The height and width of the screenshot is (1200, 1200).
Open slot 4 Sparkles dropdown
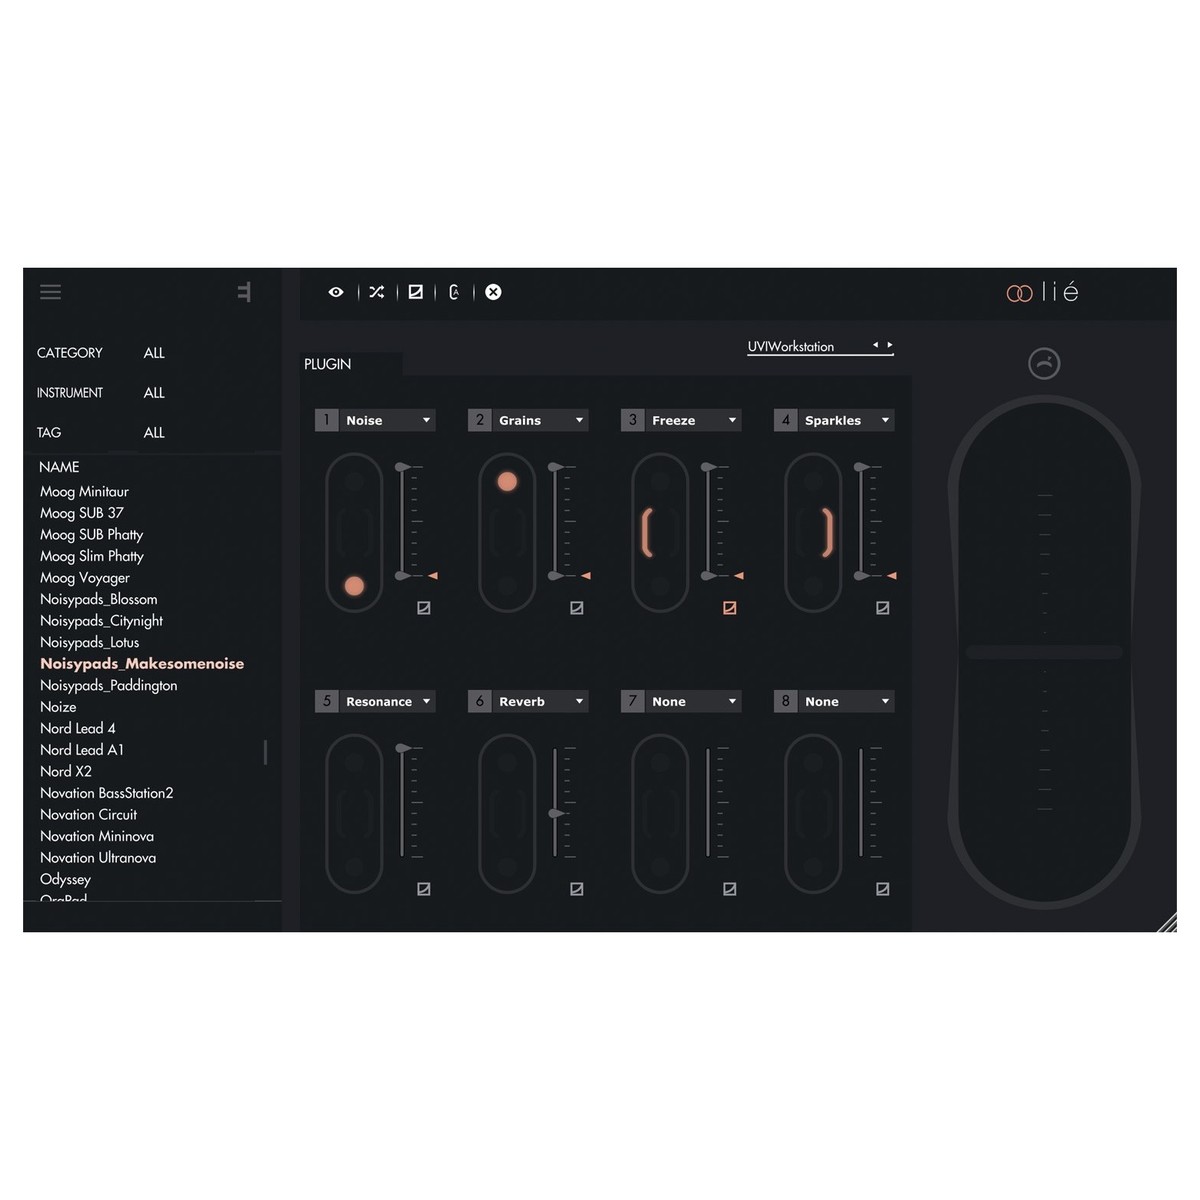point(834,420)
